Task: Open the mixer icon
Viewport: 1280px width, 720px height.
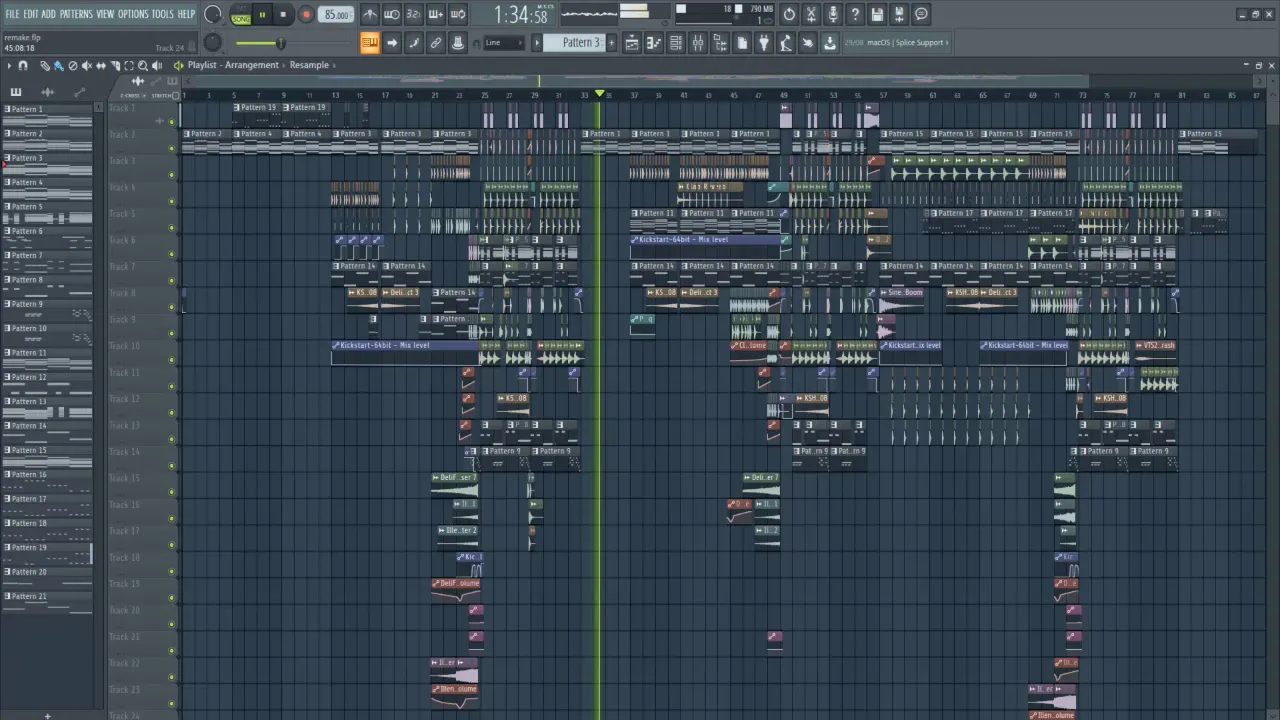Action: (x=698, y=43)
